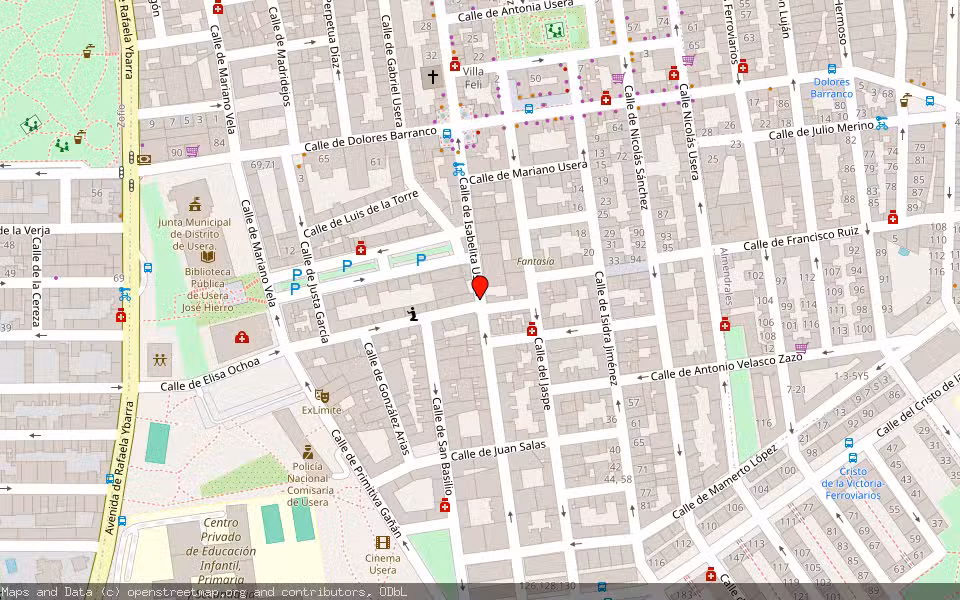Image resolution: width=960 pixels, height=600 pixels.
Task: Select the Fantasía place label
Action: point(536,261)
